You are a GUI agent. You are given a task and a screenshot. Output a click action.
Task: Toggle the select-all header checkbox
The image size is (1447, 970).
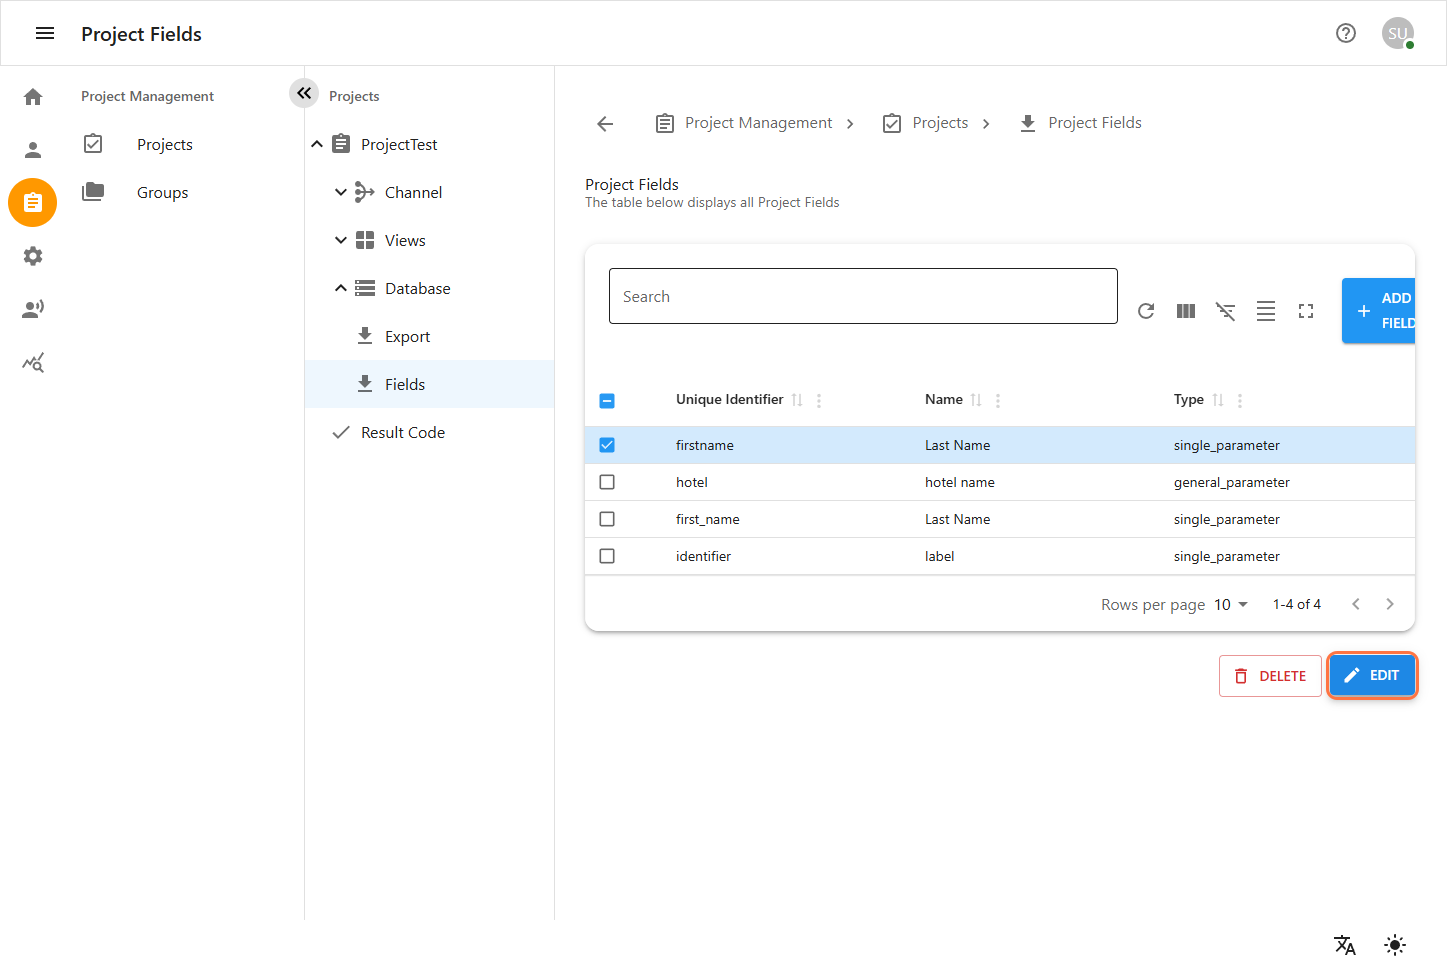tap(607, 400)
